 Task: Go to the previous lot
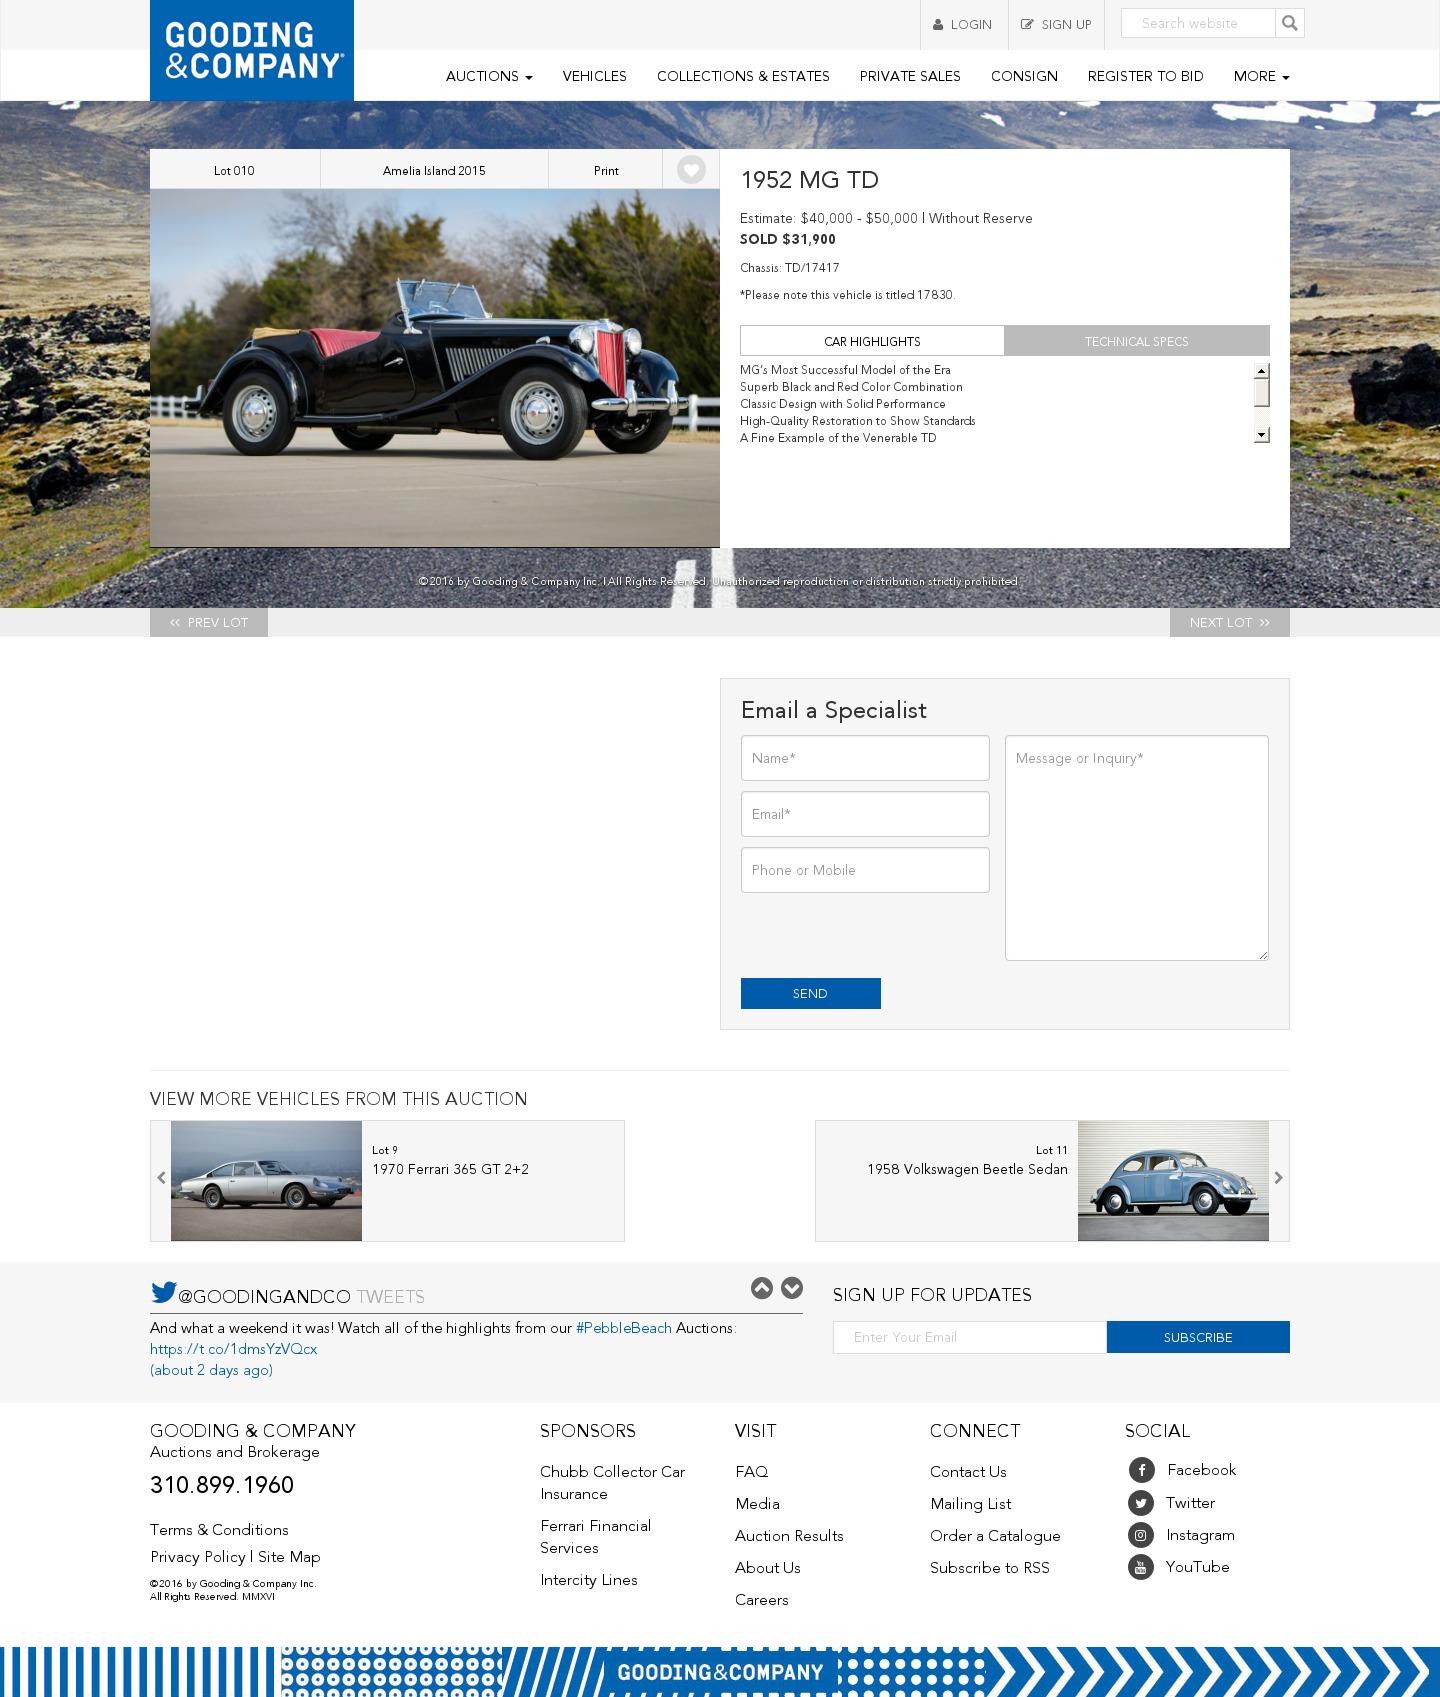pos(209,622)
